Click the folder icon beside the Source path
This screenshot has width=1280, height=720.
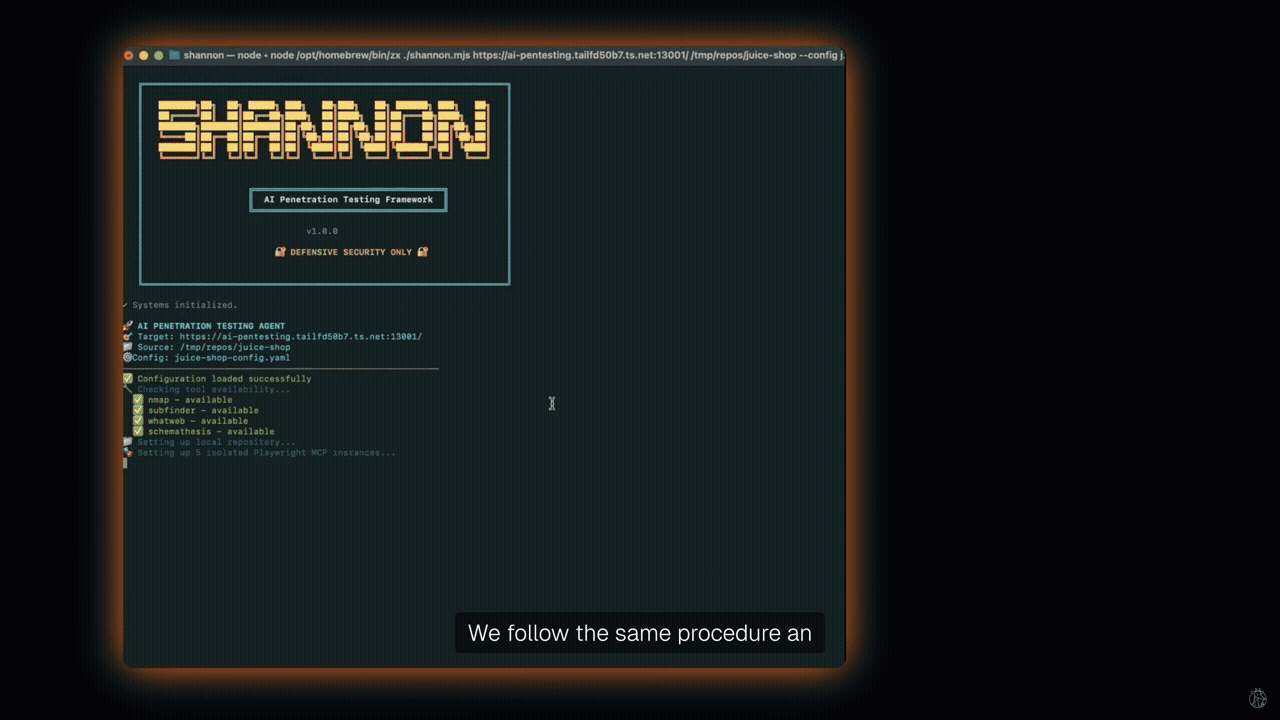(128, 347)
